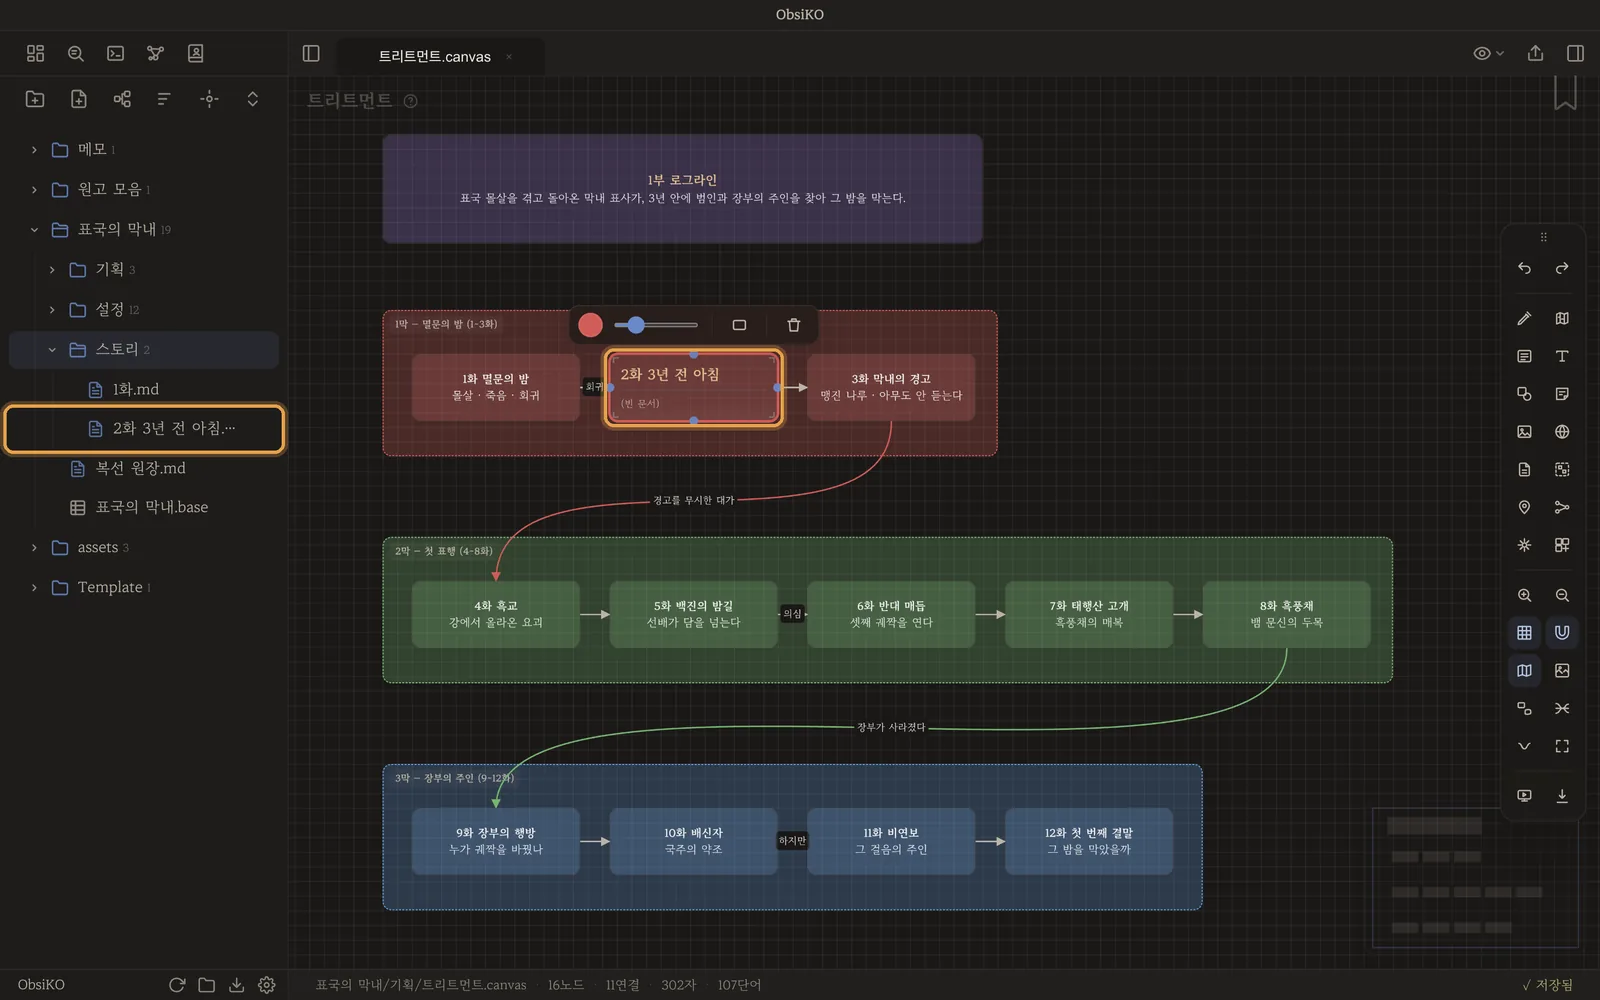
Task: Select the pencil draw tool
Action: click(x=1524, y=318)
